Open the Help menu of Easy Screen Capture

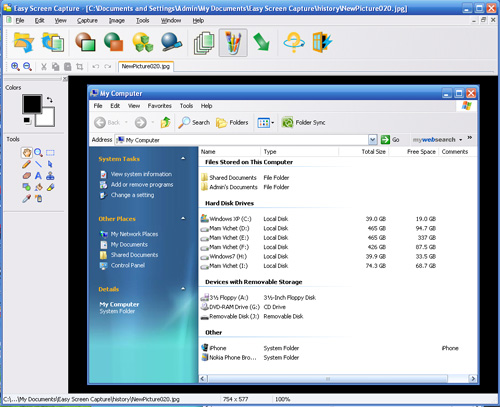[x=198, y=20]
